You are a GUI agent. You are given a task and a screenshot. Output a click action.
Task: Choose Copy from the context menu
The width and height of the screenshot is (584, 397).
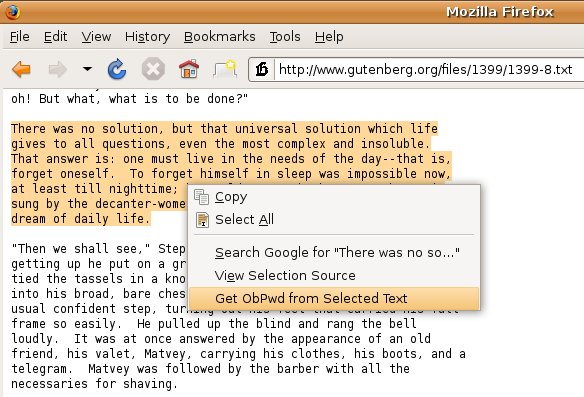334,197
